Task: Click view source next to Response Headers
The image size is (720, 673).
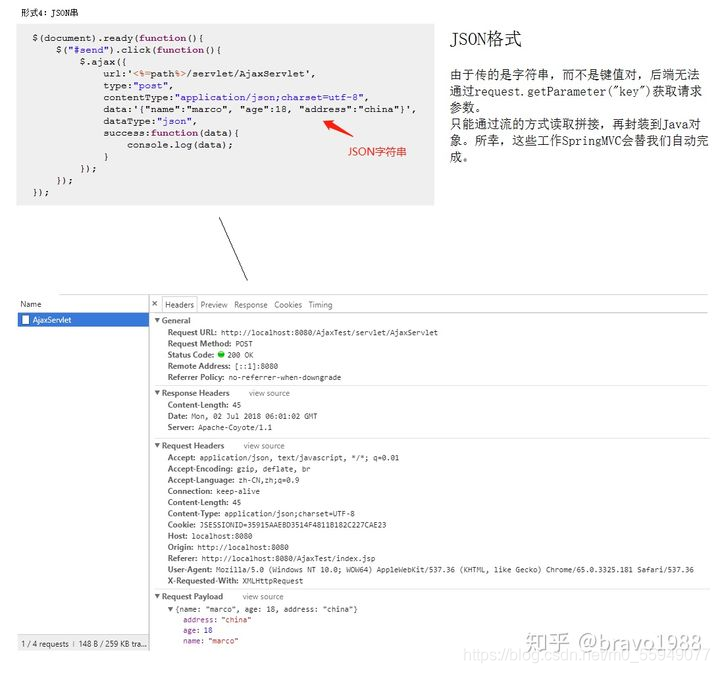Action: [x=269, y=393]
